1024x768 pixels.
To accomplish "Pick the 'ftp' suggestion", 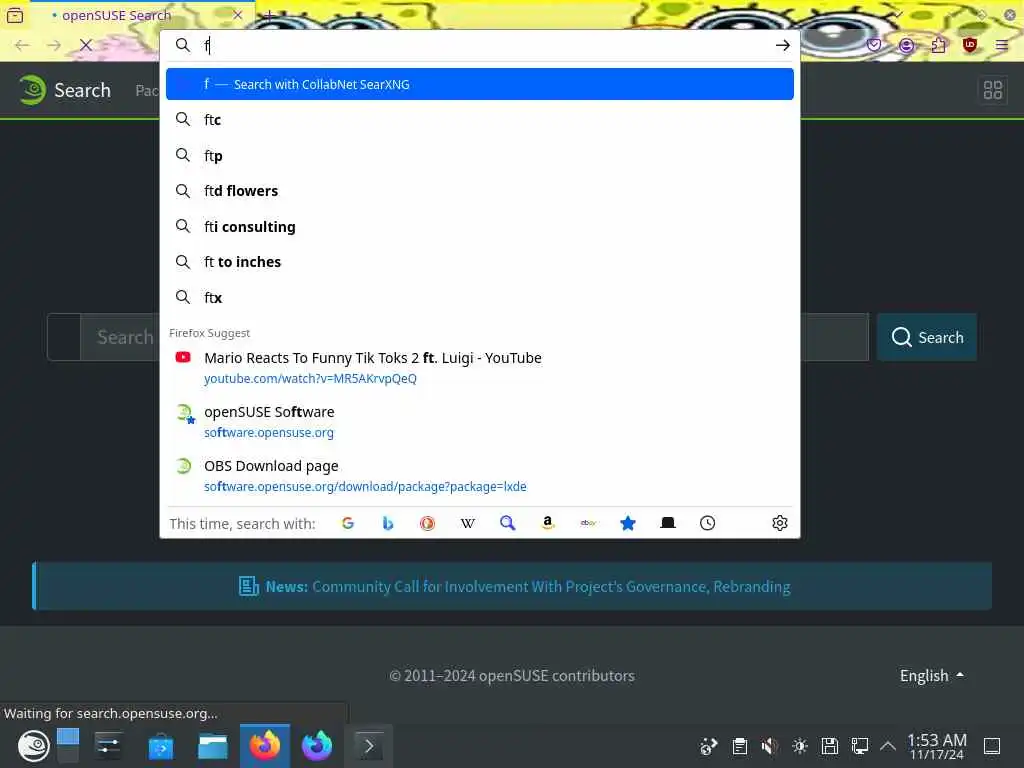I will 479,155.
